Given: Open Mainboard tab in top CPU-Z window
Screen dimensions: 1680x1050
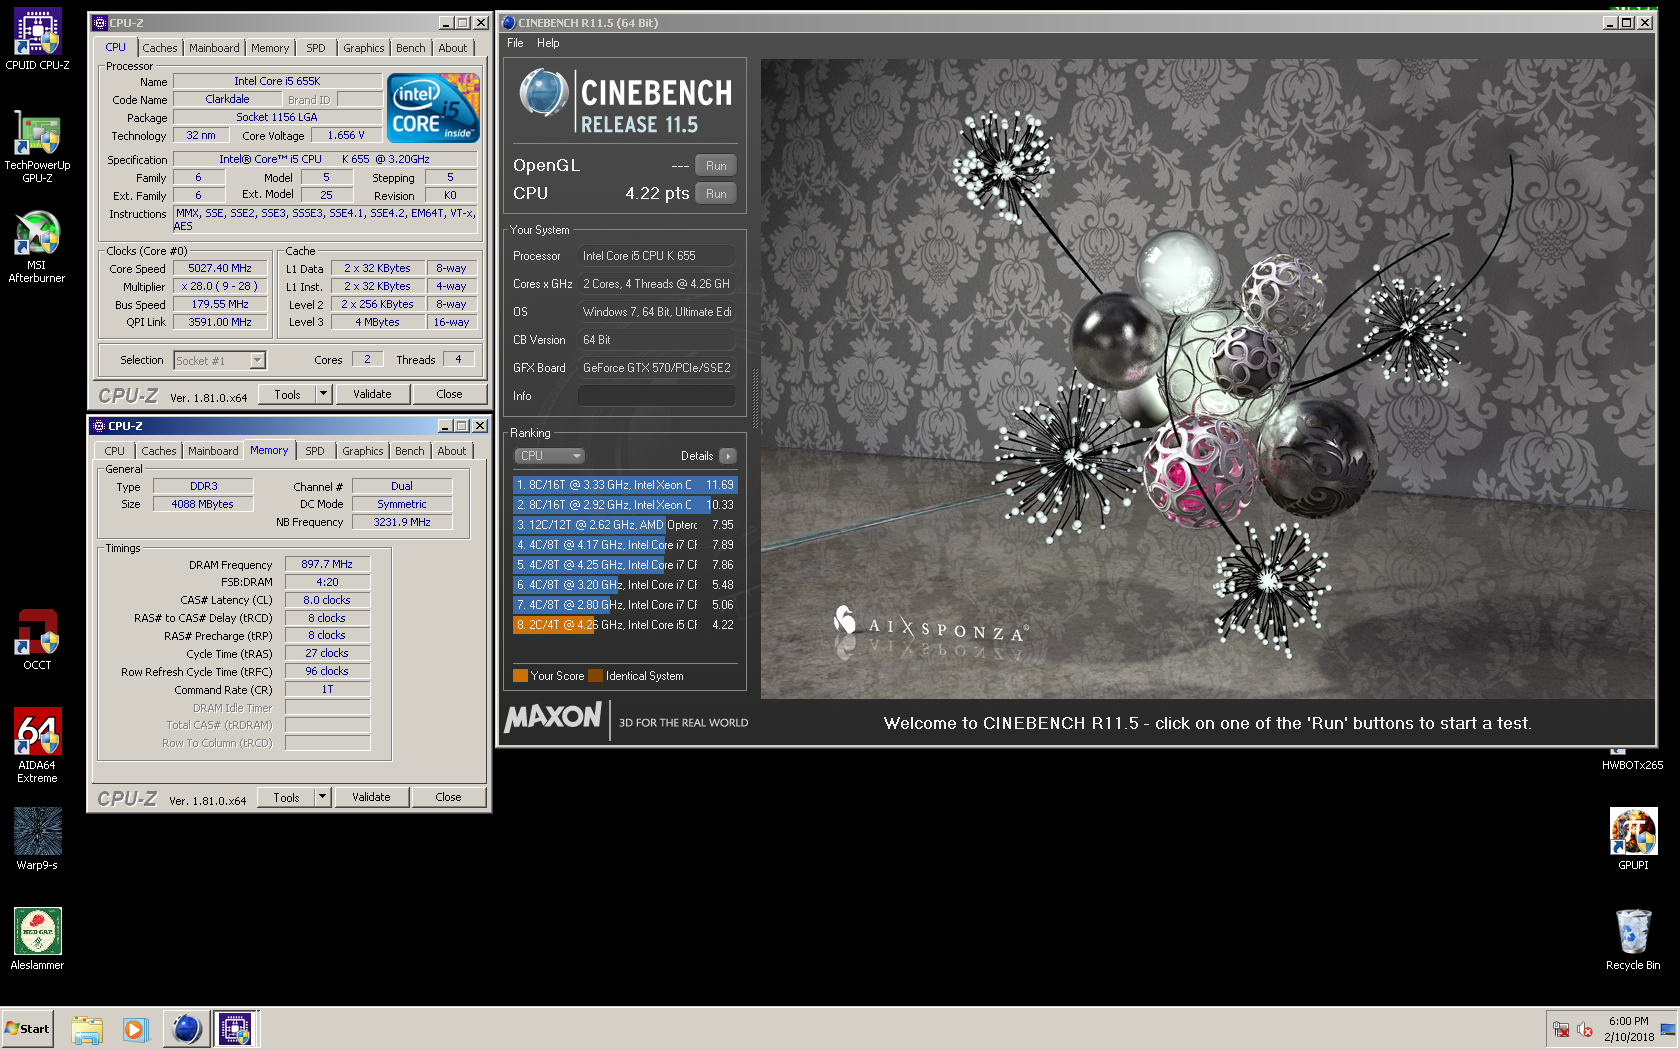Looking at the screenshot, I should (214, 48).
